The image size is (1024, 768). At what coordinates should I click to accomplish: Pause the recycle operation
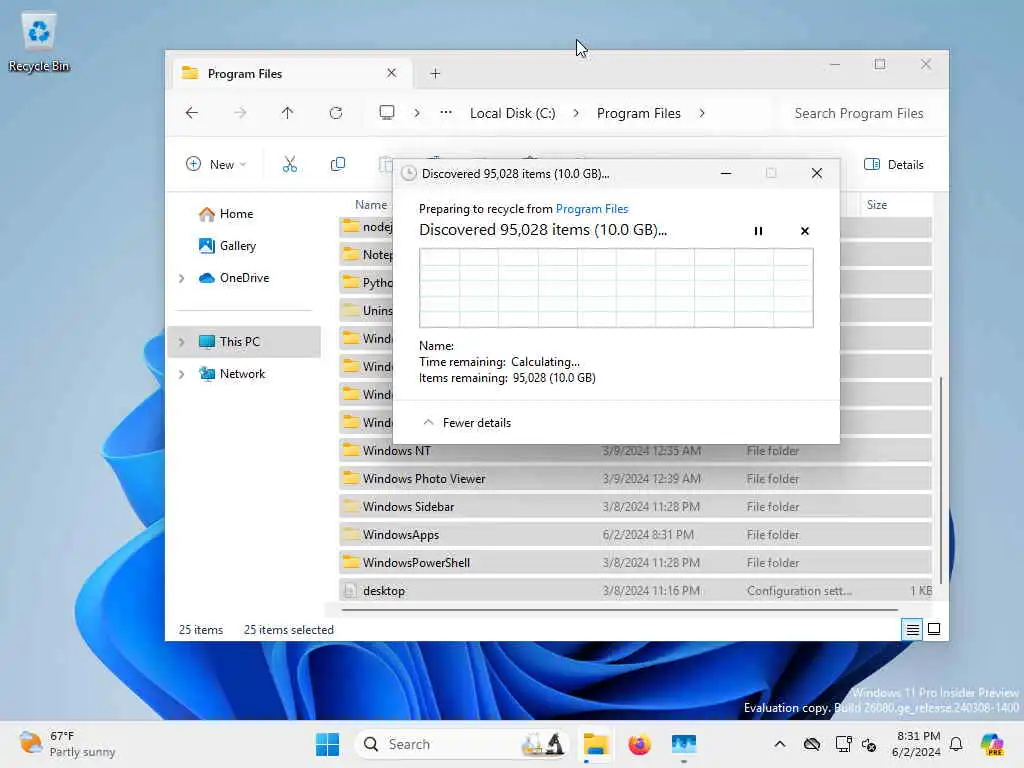pyautogui.click(x=758, y=231)
